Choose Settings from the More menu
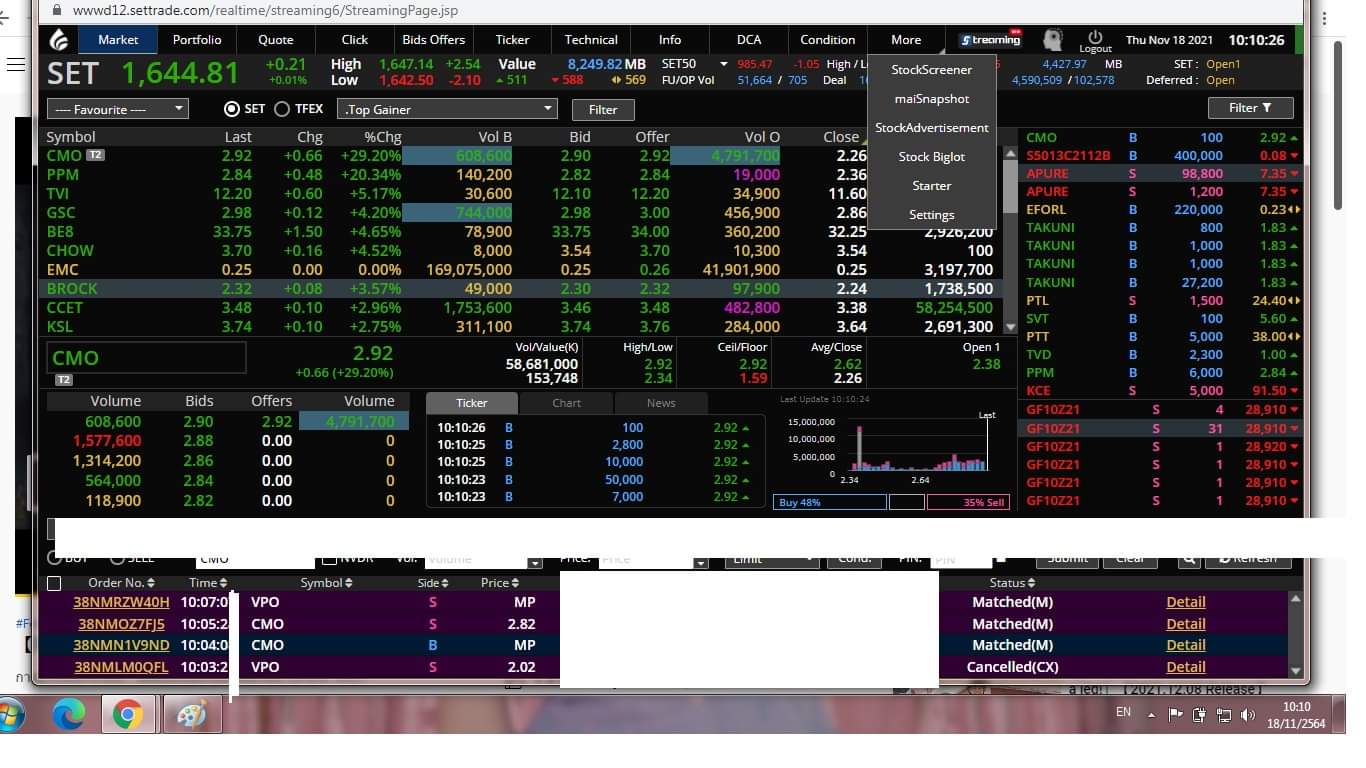Image resolution: width=1366 pixels, height=768 pixels. click(x=932, y=215)
